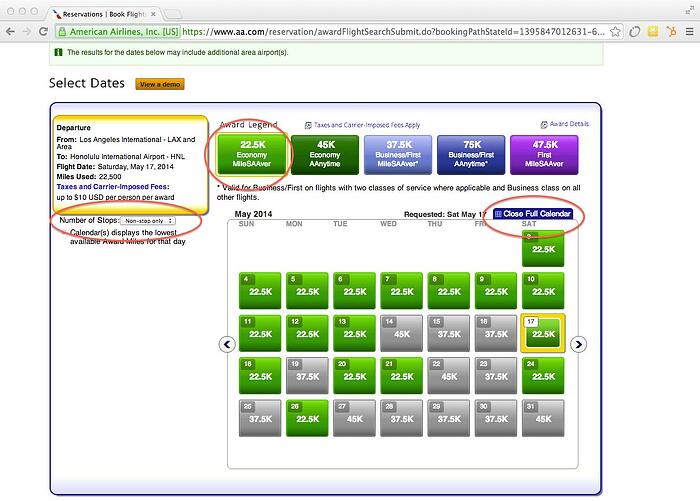
Task: Click the next month arrow on calendar
Action: (577, 344)
